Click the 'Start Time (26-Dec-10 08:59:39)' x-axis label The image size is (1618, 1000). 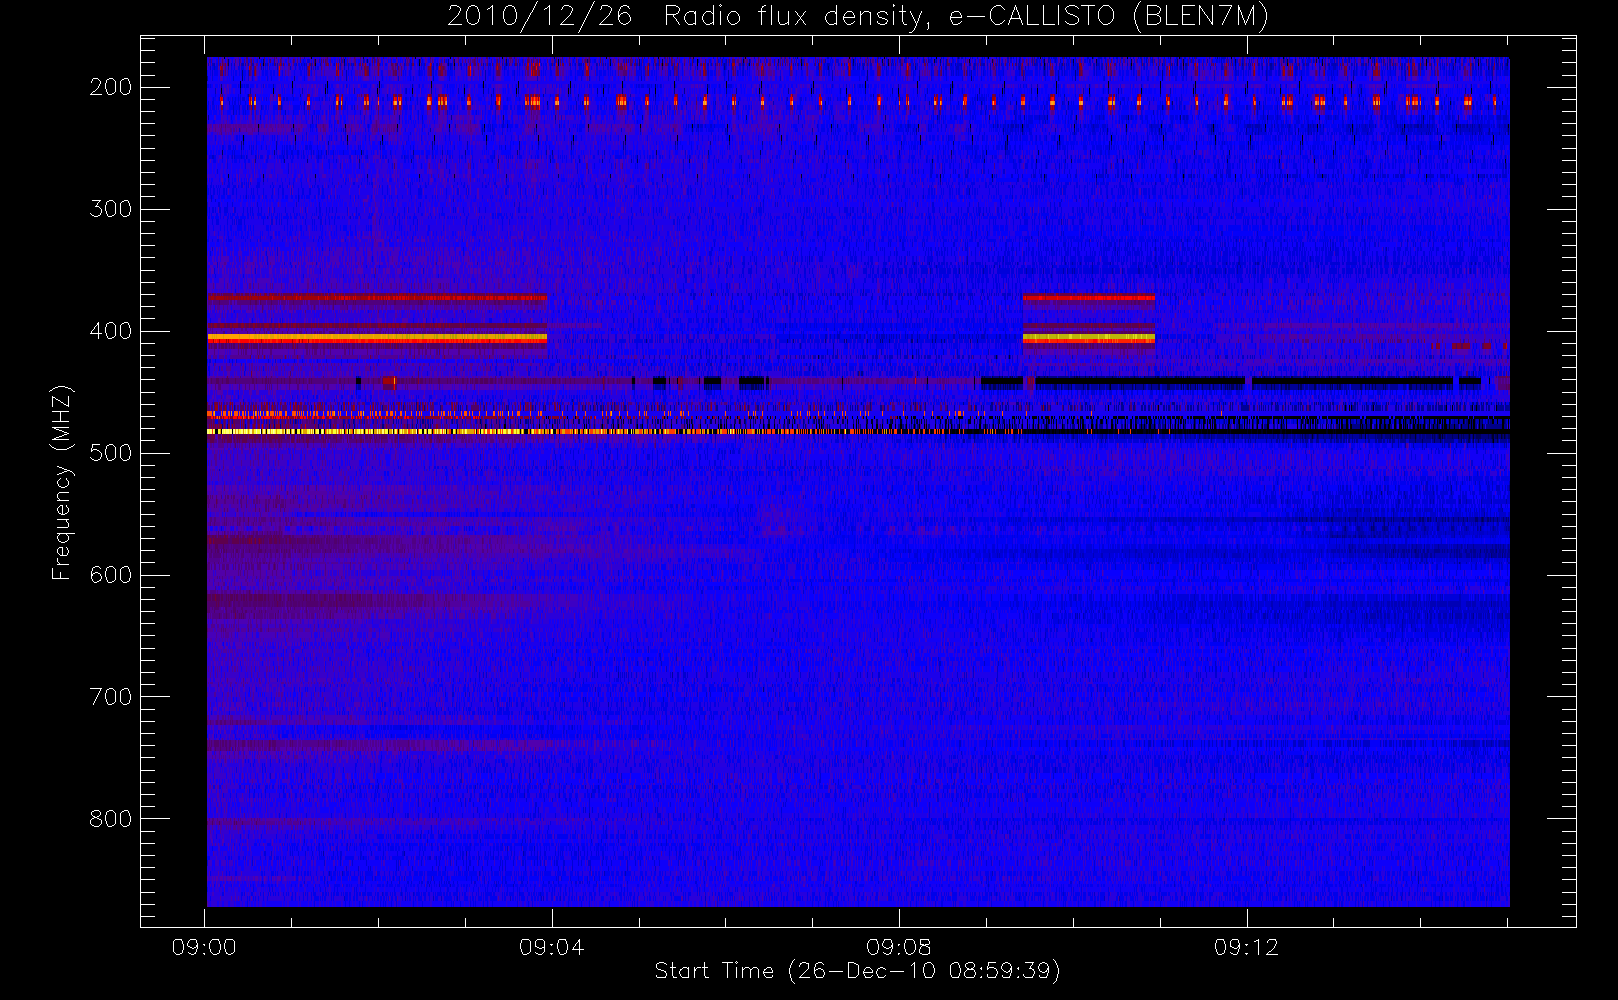(857, 971)
